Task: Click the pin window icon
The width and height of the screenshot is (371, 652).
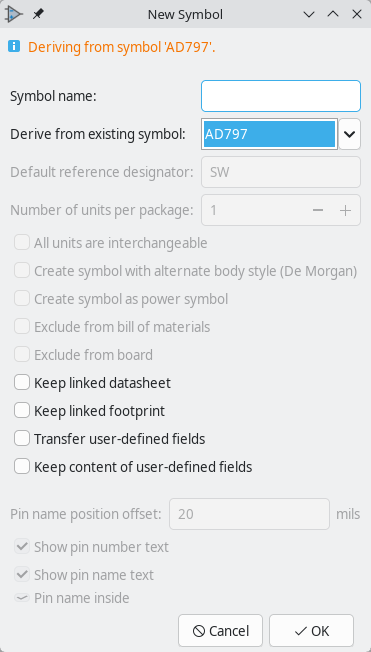Action: point(38,15)
